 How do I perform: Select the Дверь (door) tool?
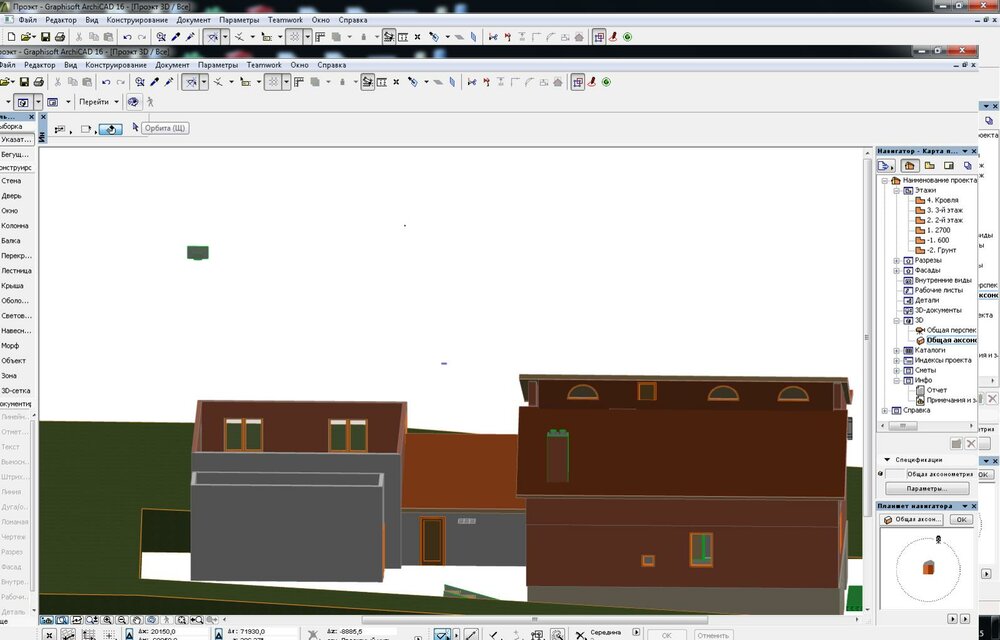click(x=12, y=196)
